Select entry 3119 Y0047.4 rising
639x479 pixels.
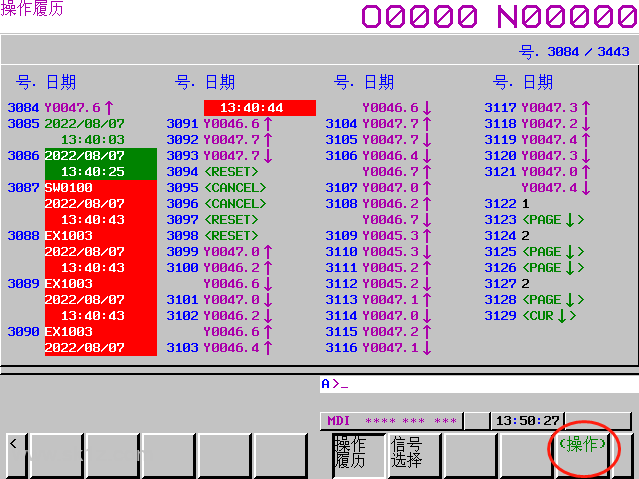point(538,140)
